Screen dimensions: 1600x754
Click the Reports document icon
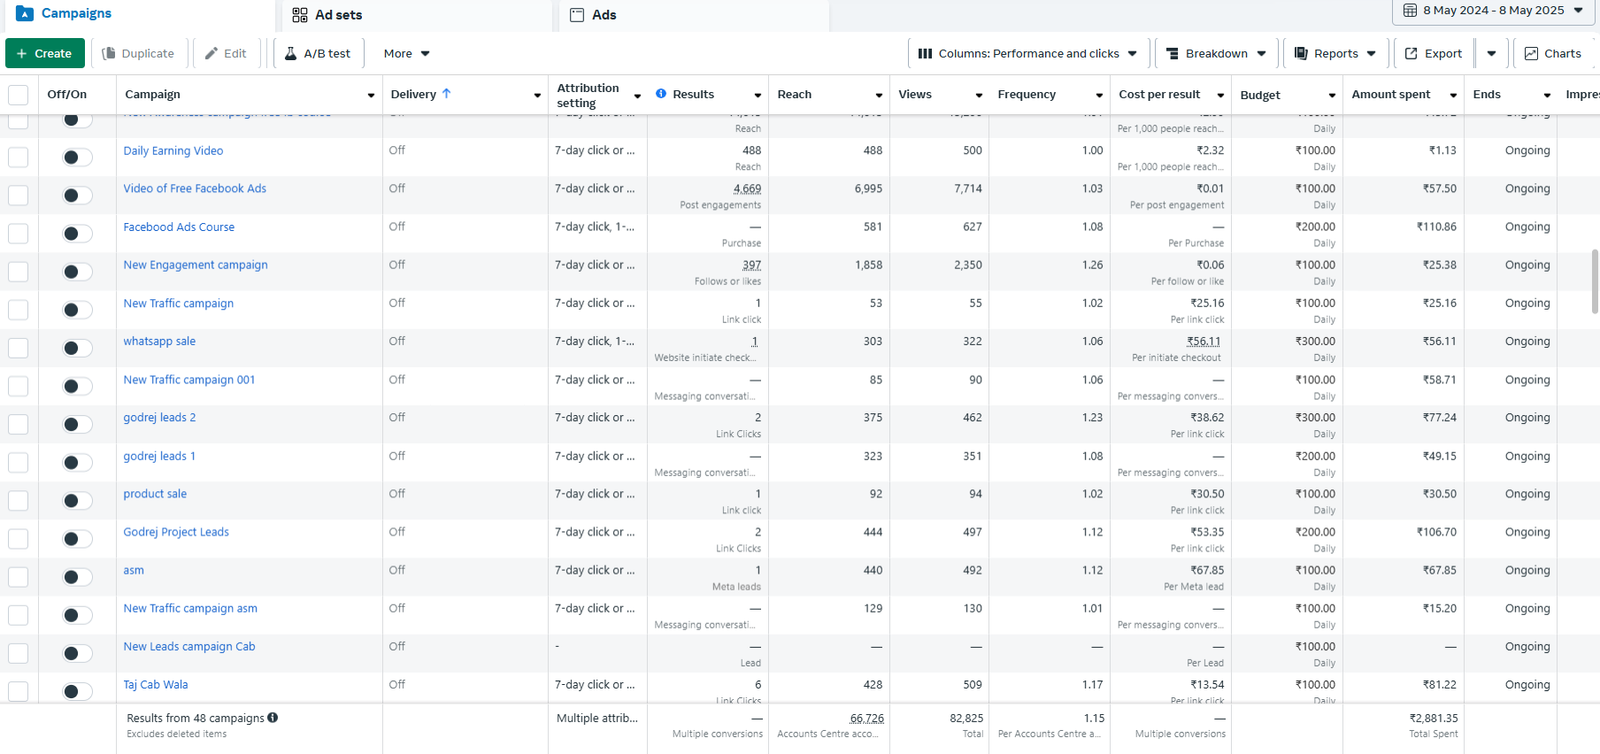point(1301,54)
